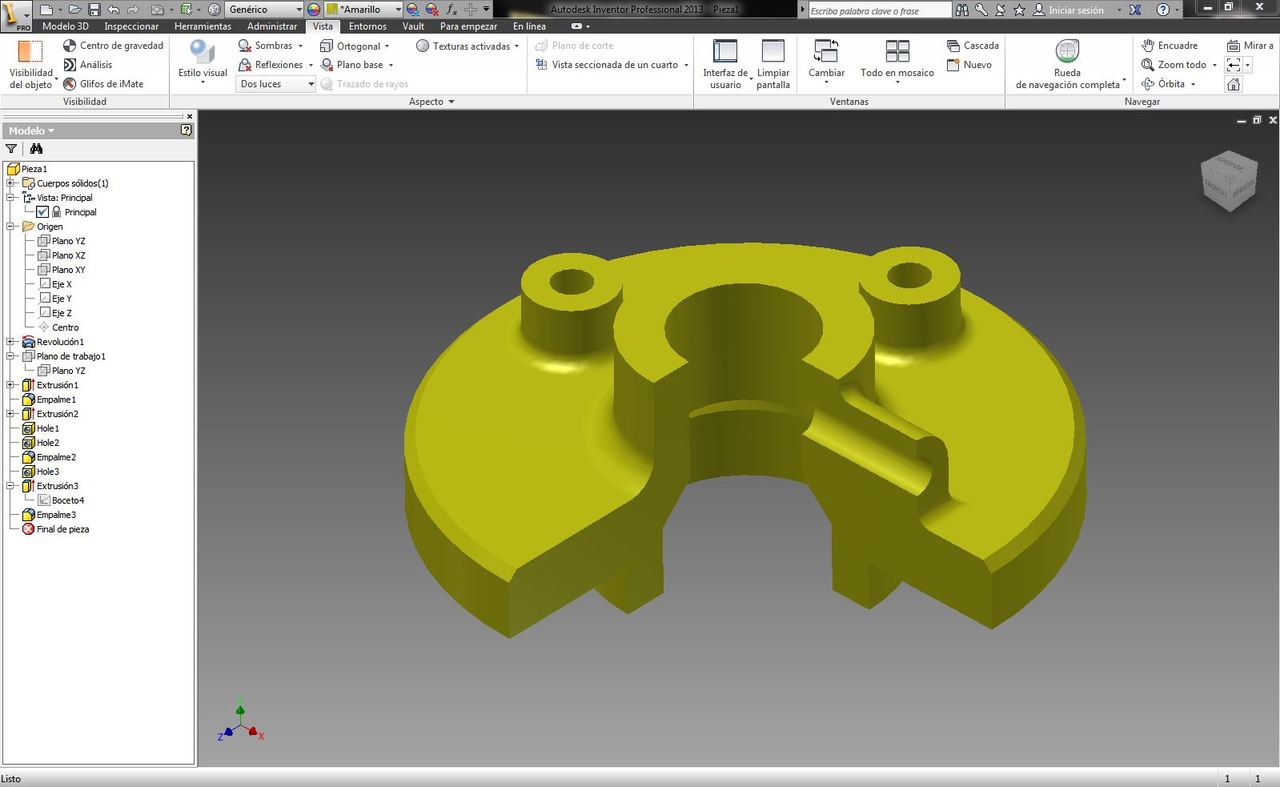This screenshot has height=787, width=1280.
Task: Switch to the Inspeccionar tab
Action: [132, 26]
